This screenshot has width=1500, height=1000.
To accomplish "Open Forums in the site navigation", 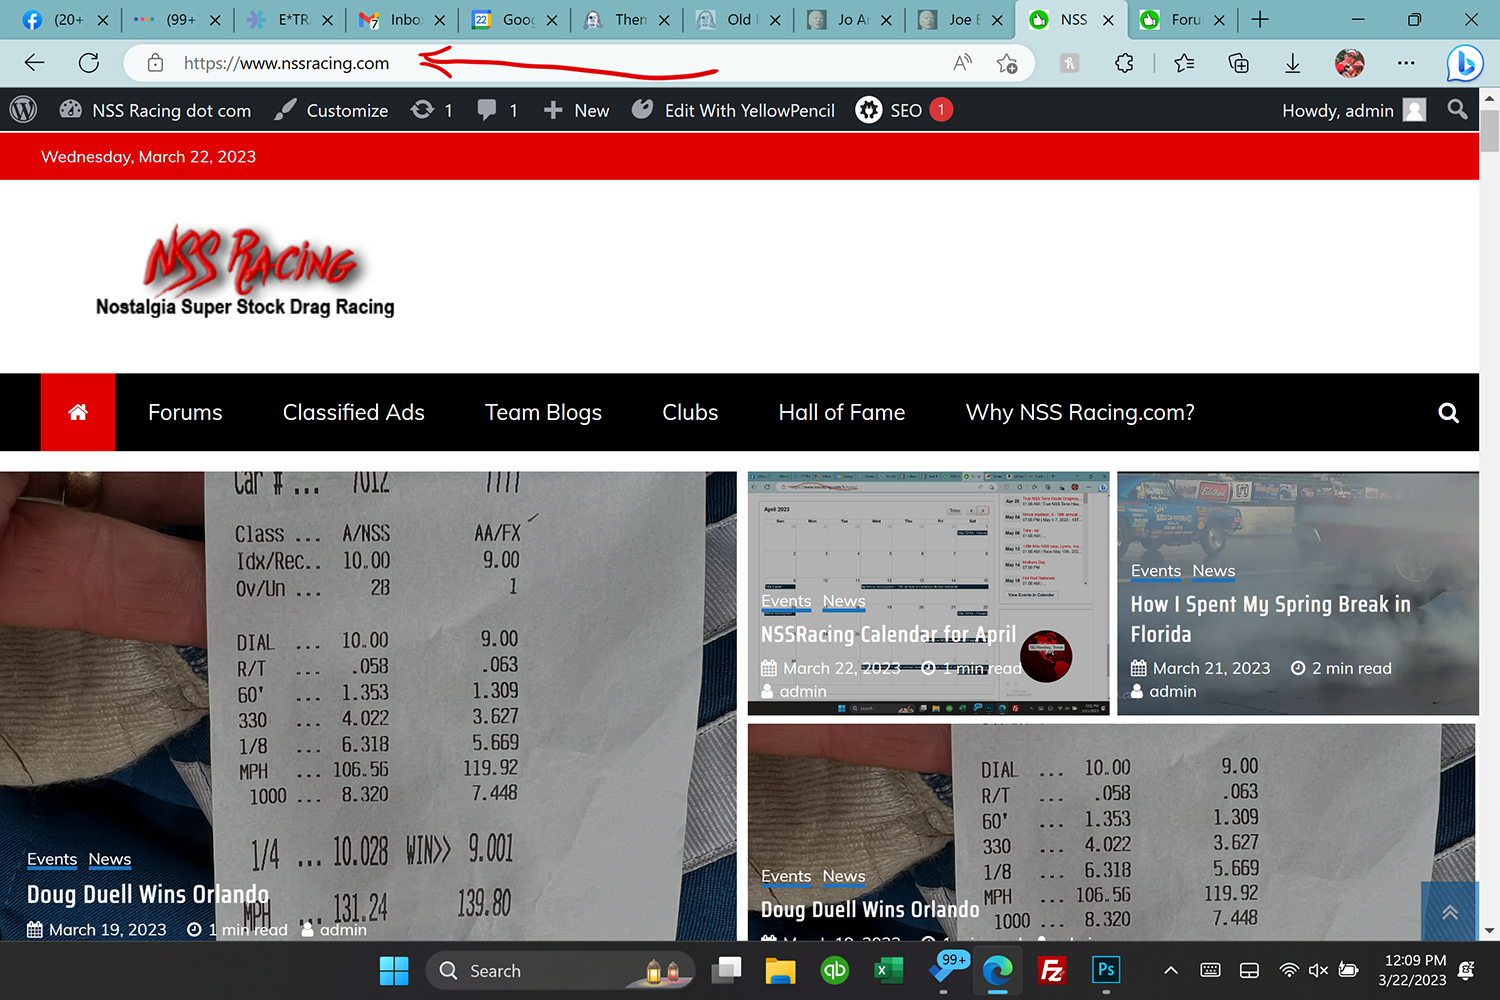I will tap(185, 412).
